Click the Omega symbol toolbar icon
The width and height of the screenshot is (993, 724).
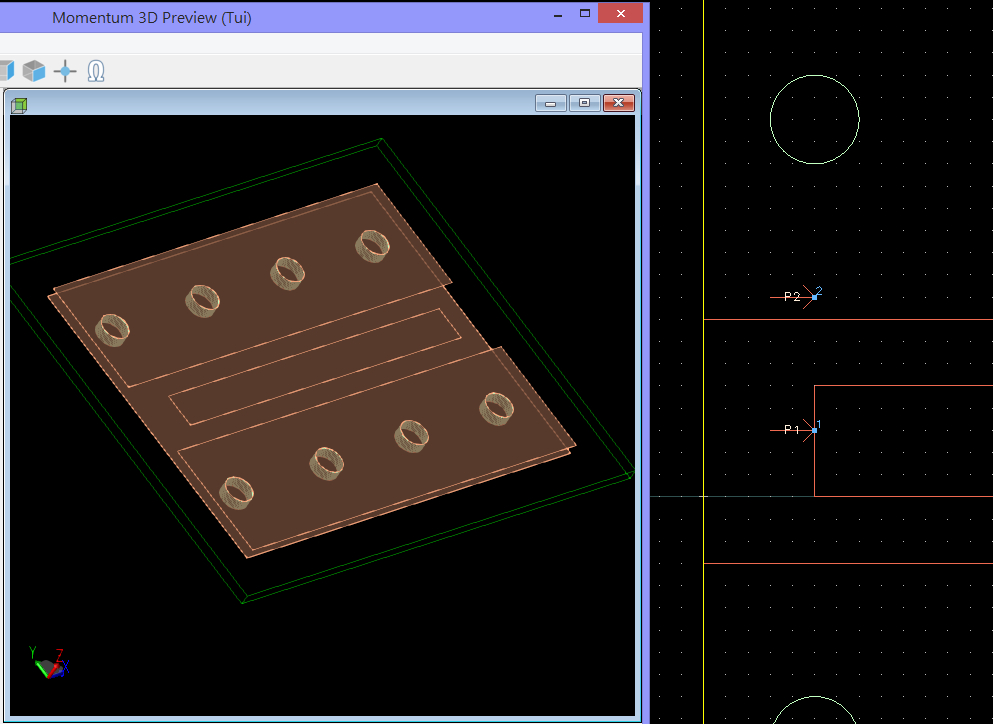[96, 71]
